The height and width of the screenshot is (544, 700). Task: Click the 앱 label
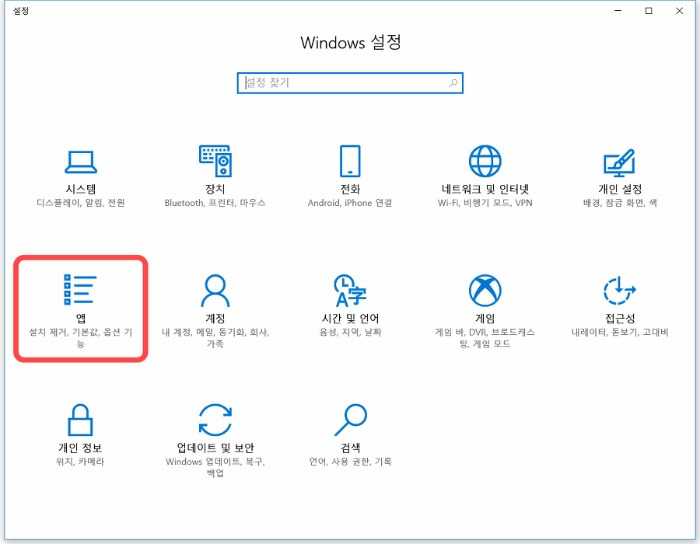(81, 318)
